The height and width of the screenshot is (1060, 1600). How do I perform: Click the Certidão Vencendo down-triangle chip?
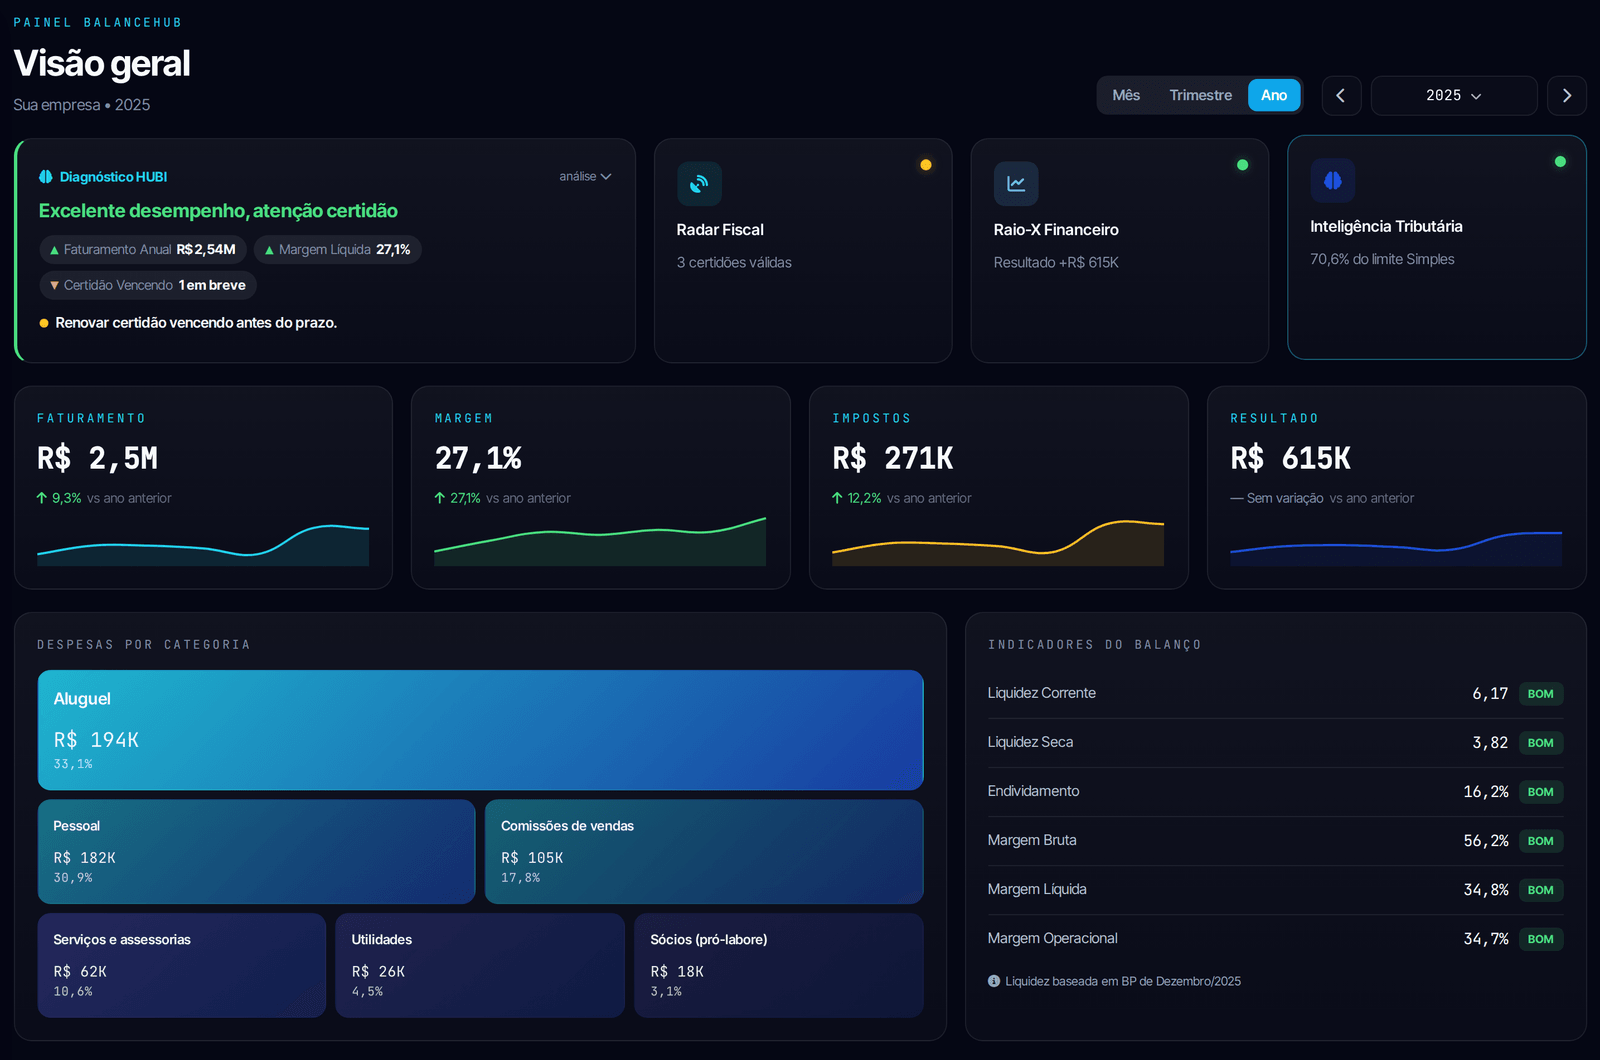tap(148, 285)
